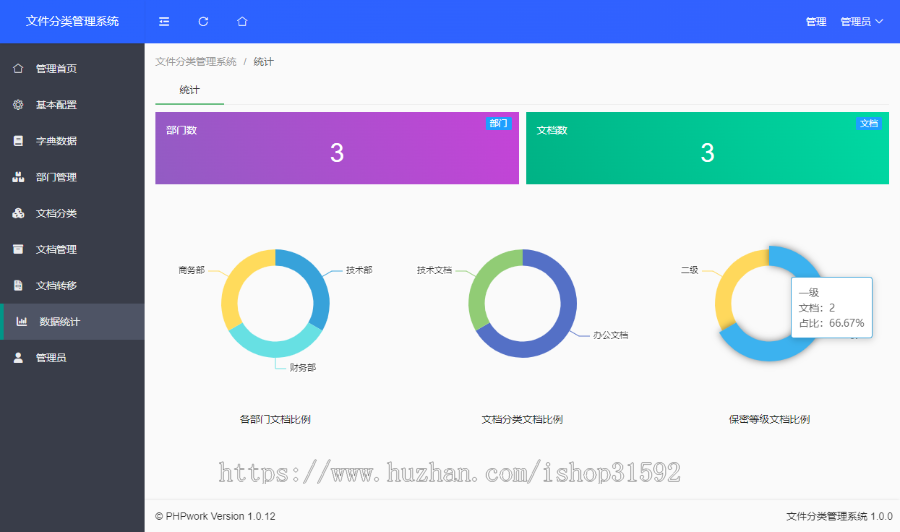Open 文档管理 in the sidebar

72,249
